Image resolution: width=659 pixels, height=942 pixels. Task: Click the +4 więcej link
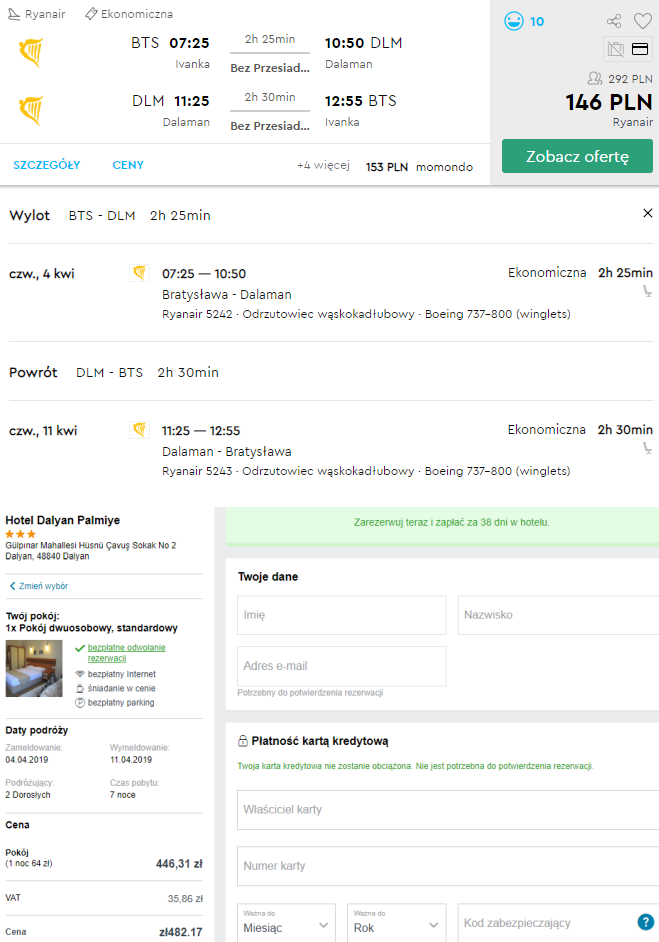(x=323, y=165)
